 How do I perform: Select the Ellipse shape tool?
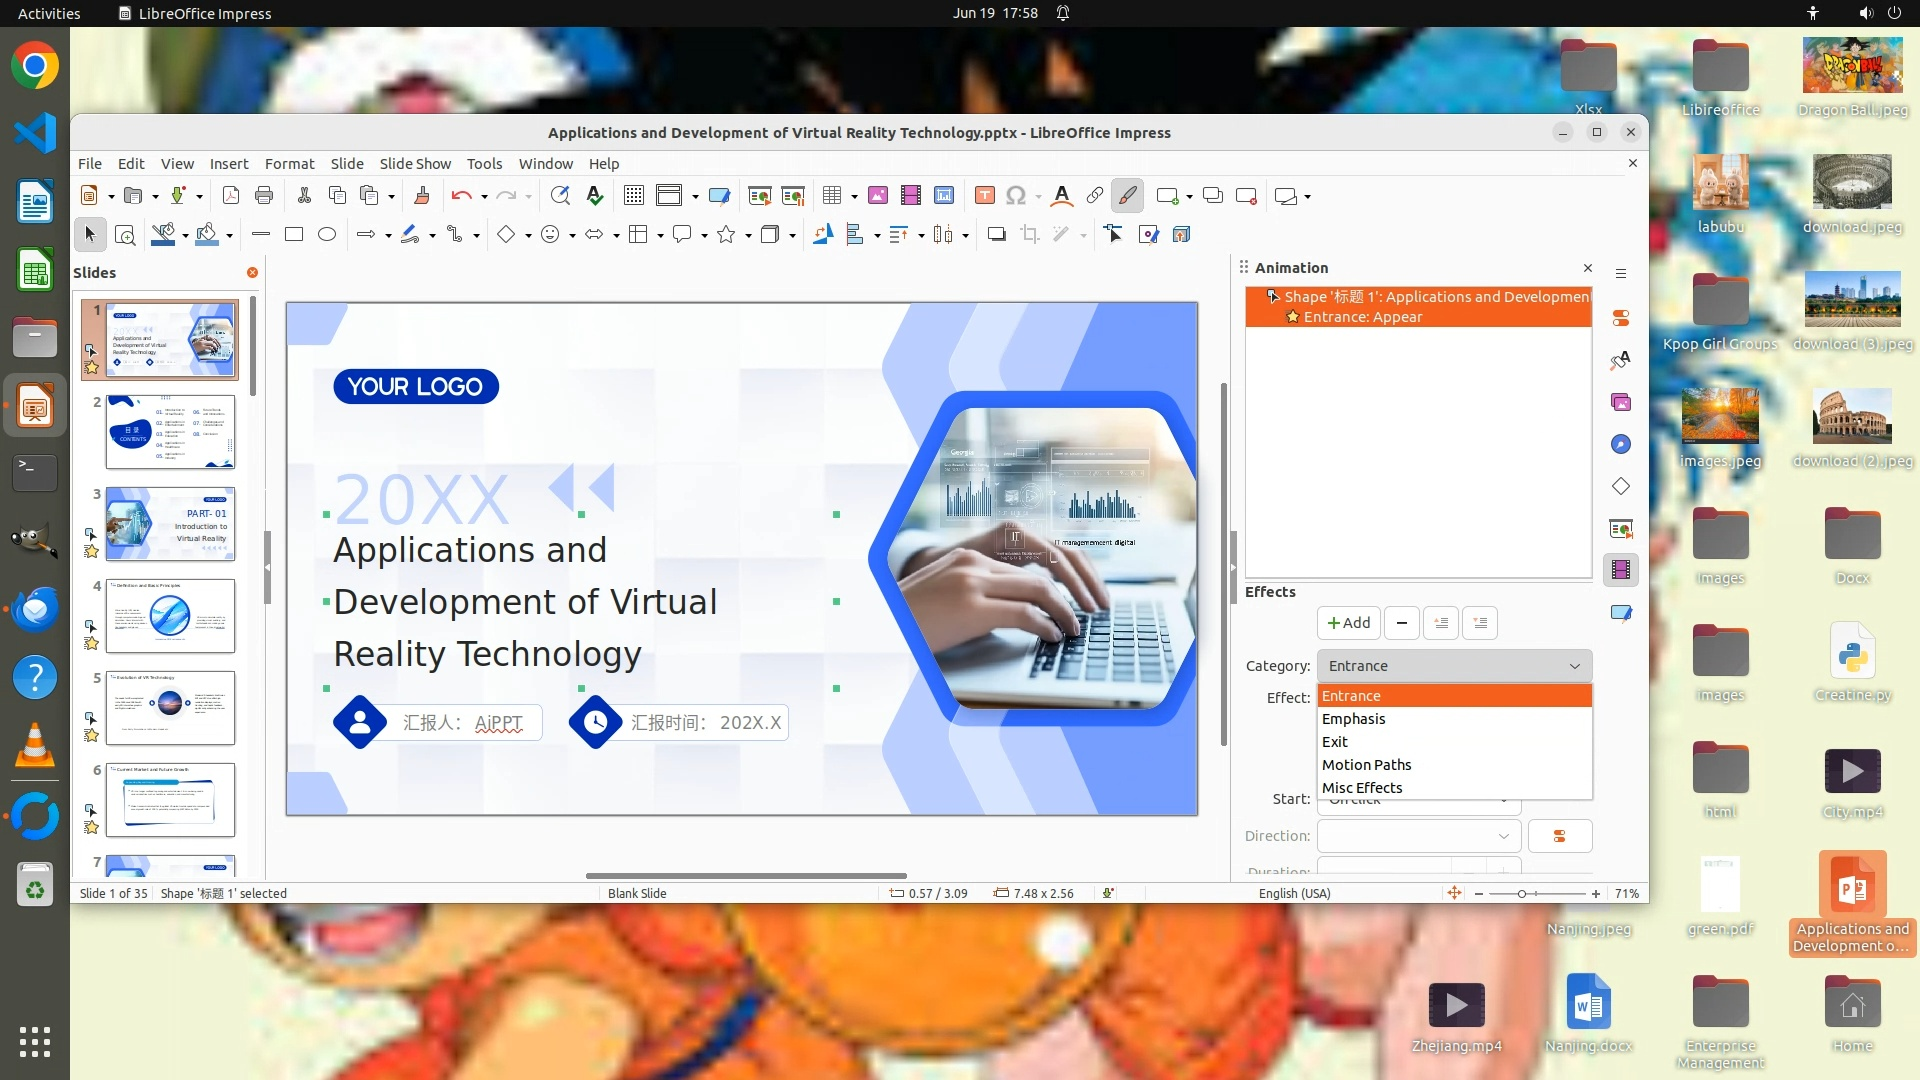pyautogui.click(x=327, y=234)
